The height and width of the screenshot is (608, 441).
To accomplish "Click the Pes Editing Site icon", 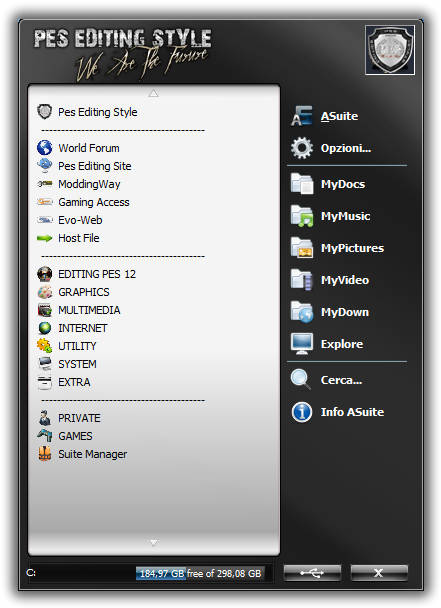I will [x=45, y=166].
